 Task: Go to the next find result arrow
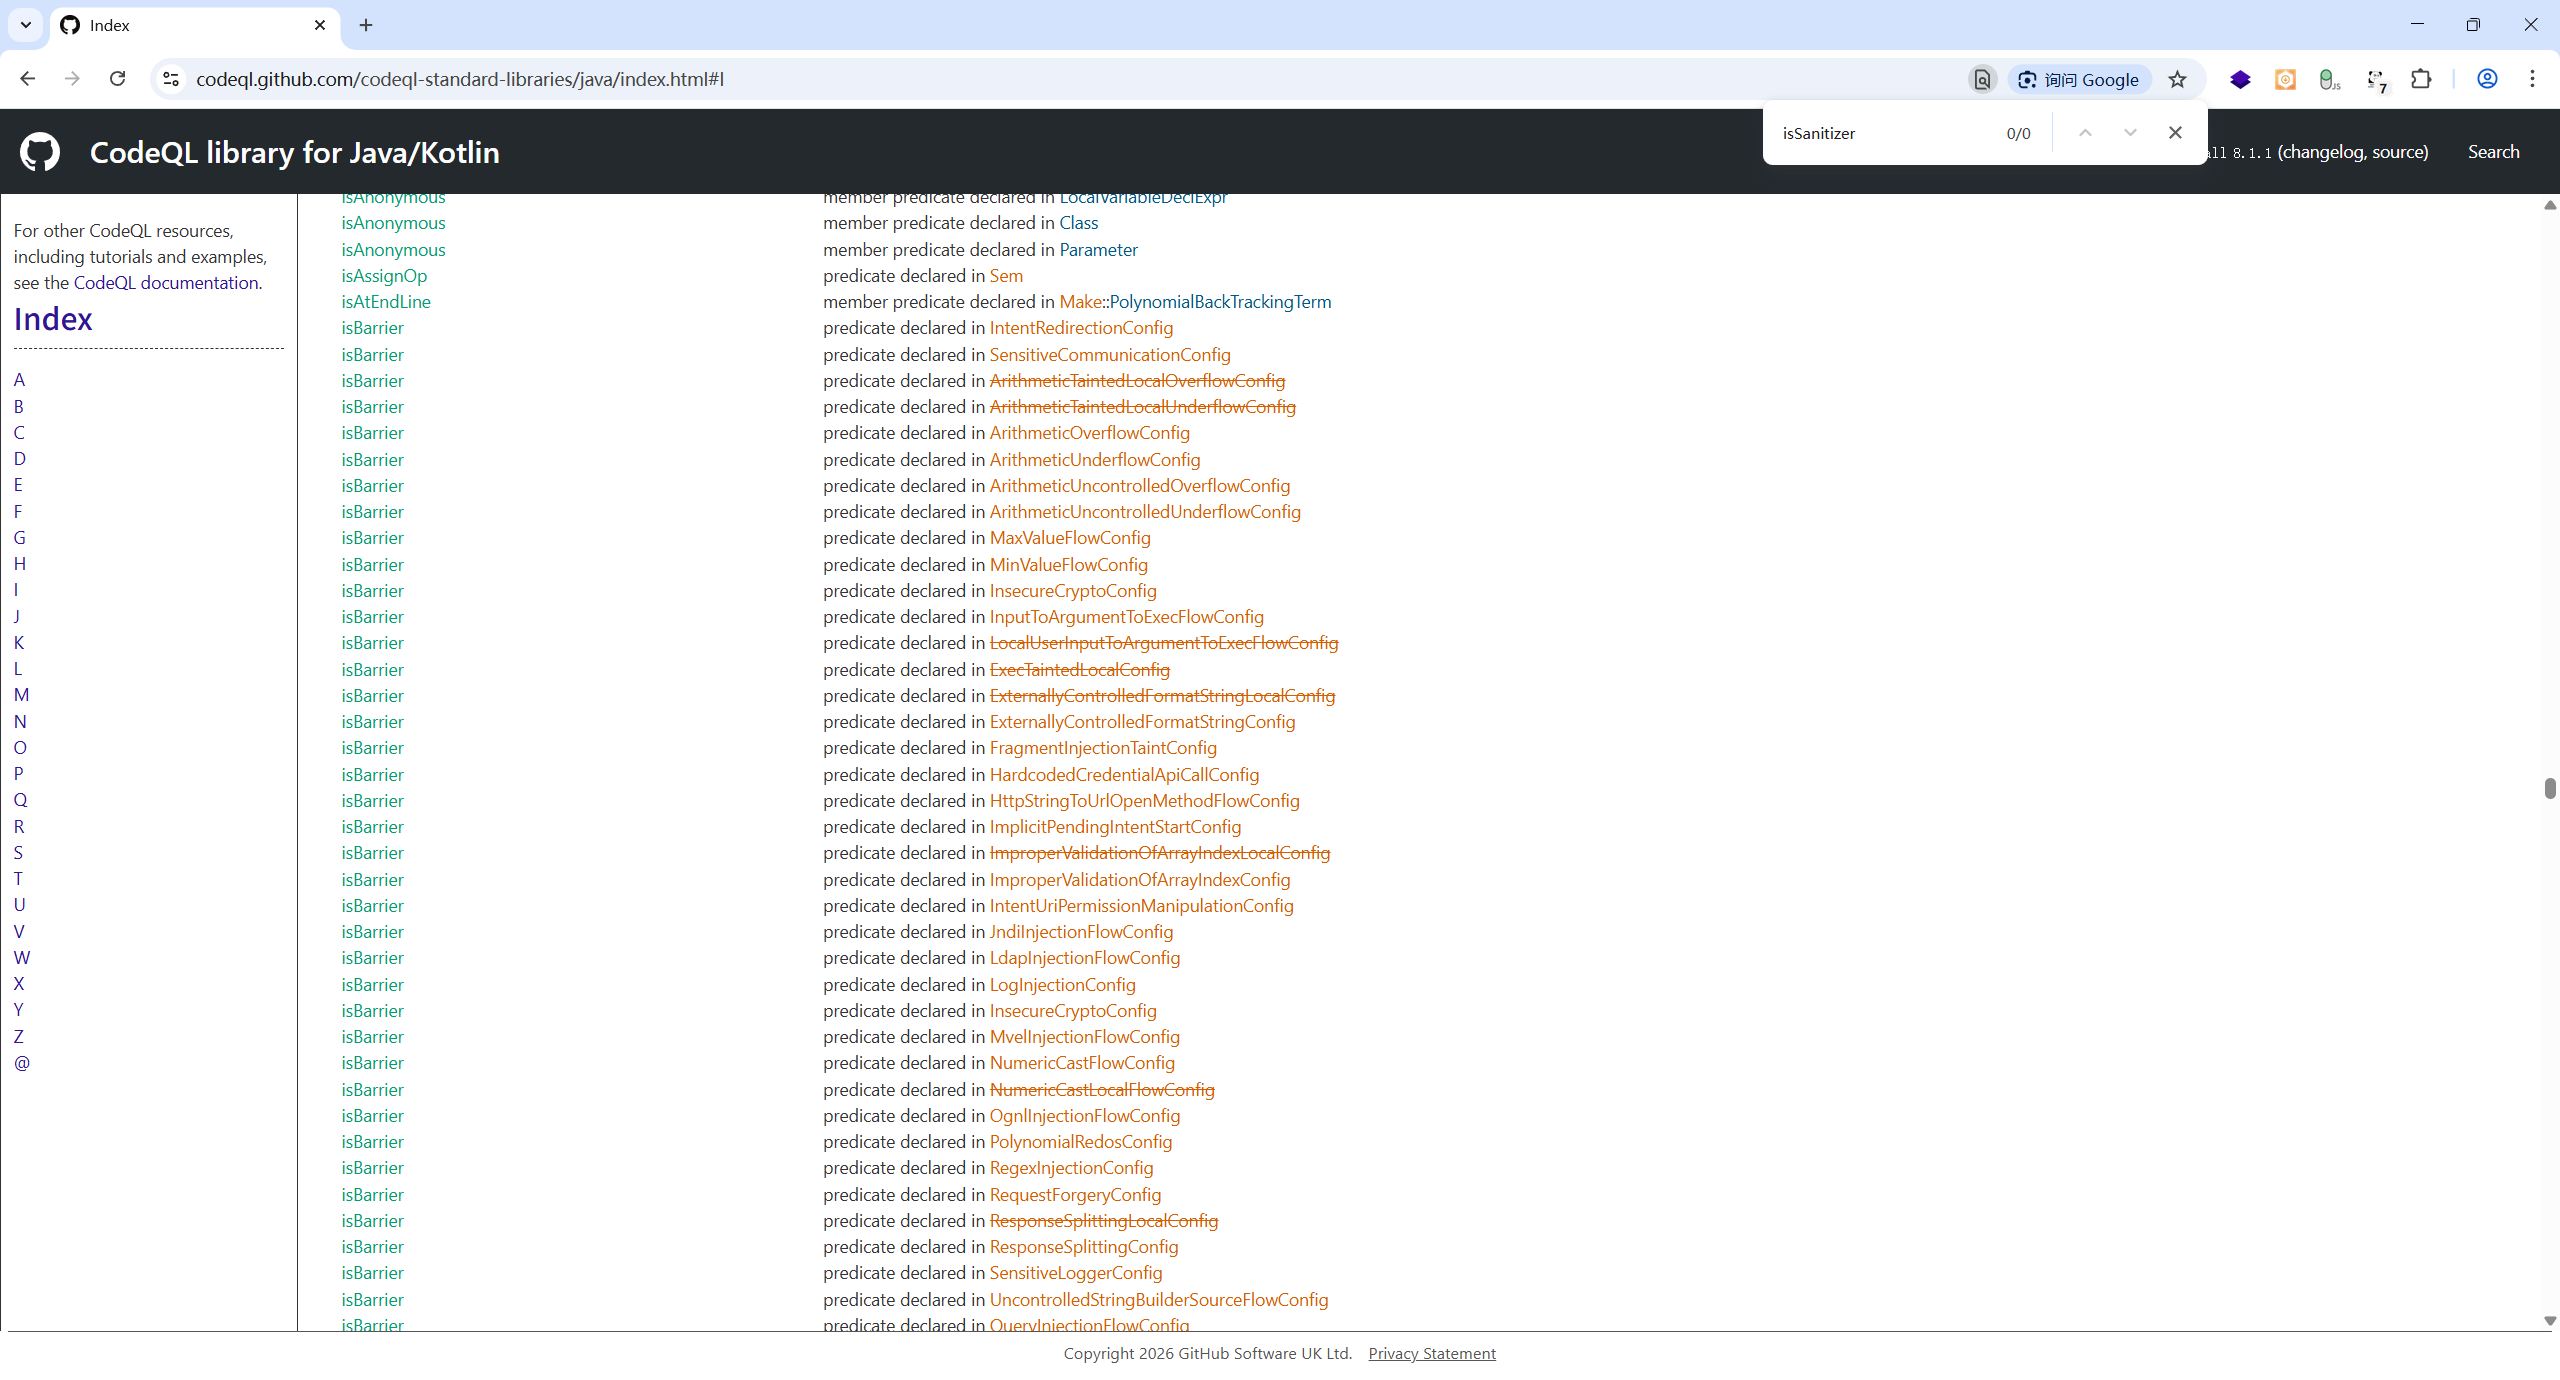pos(2130,133)
